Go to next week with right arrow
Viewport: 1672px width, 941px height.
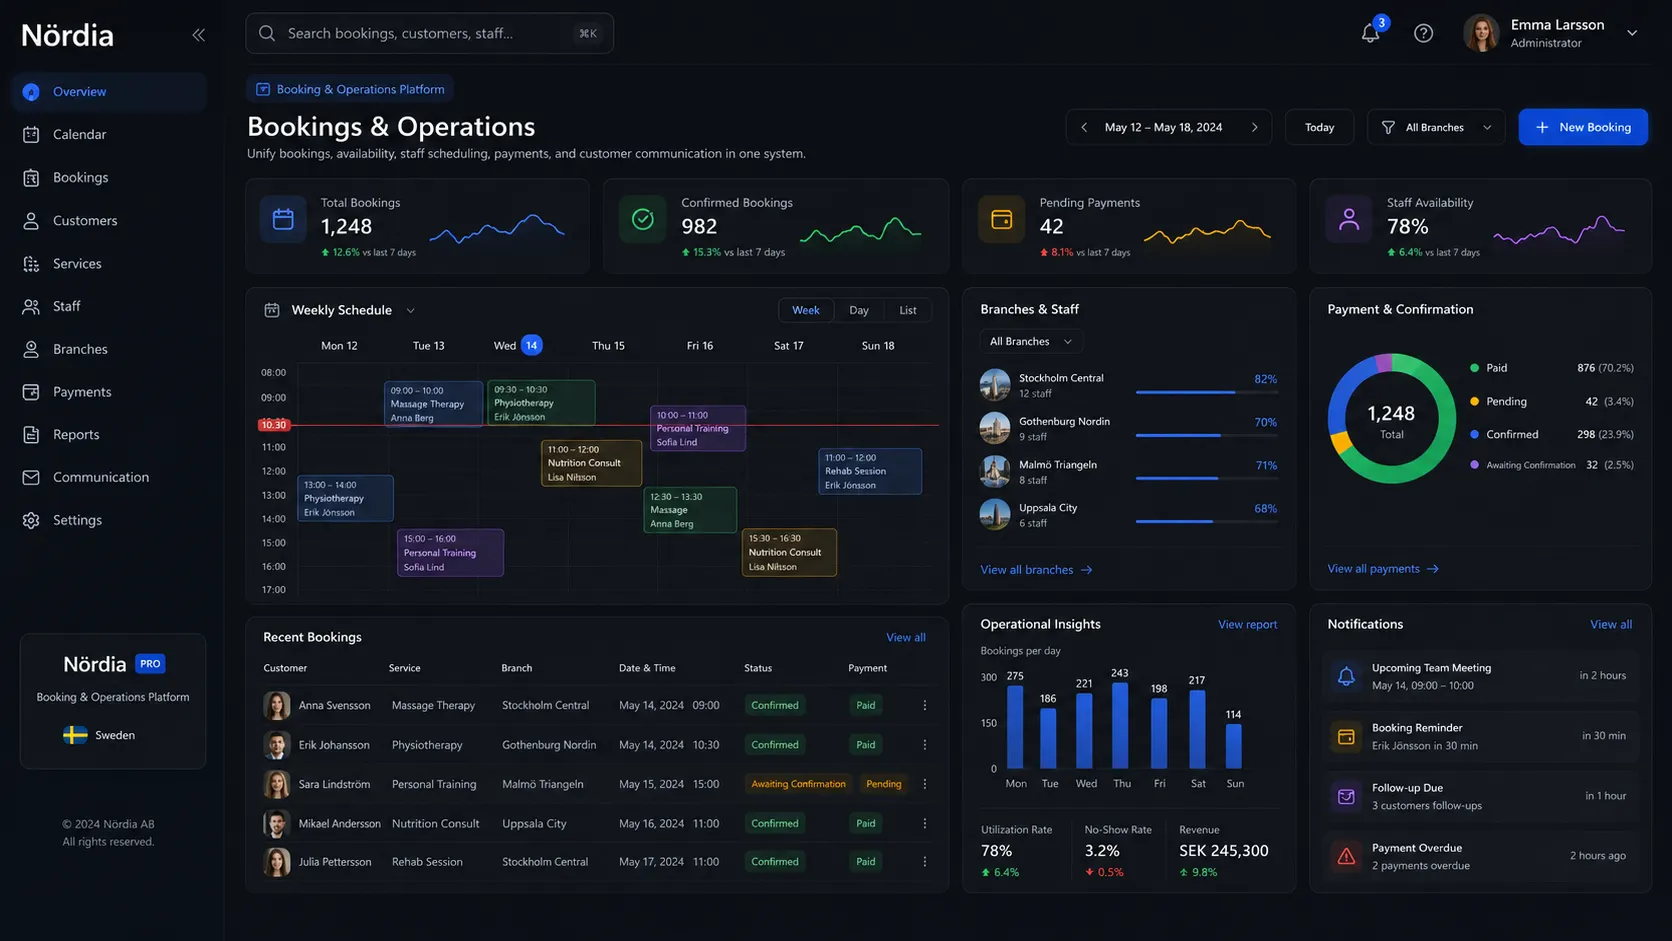coord(1254,127)
